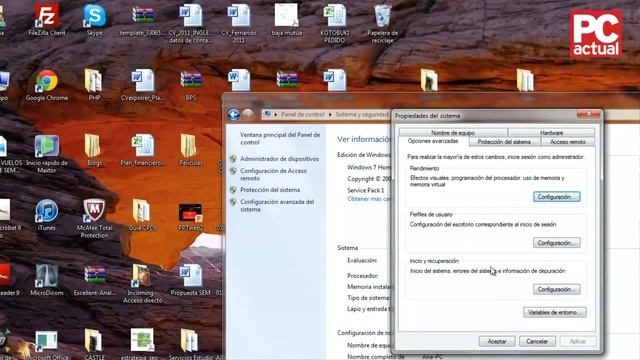Select the Plan_financiero spreadsheet icon
The height and width of the screenshot is (360, 640).
(x=143, y=150)
